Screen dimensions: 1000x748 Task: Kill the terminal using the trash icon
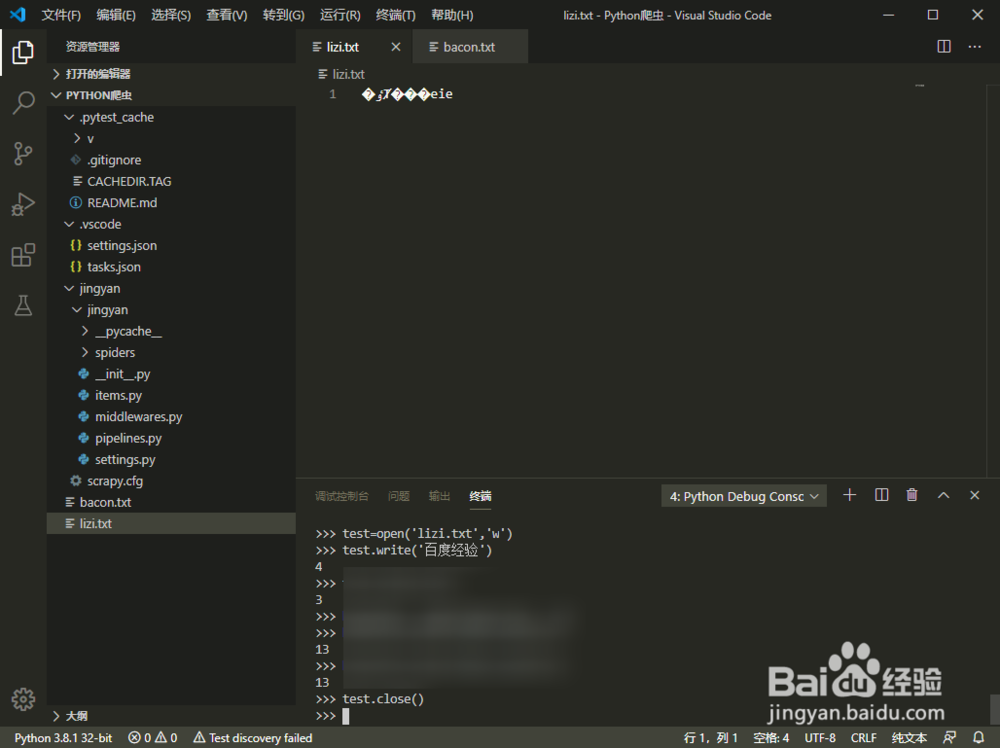(x=911, y=494)
